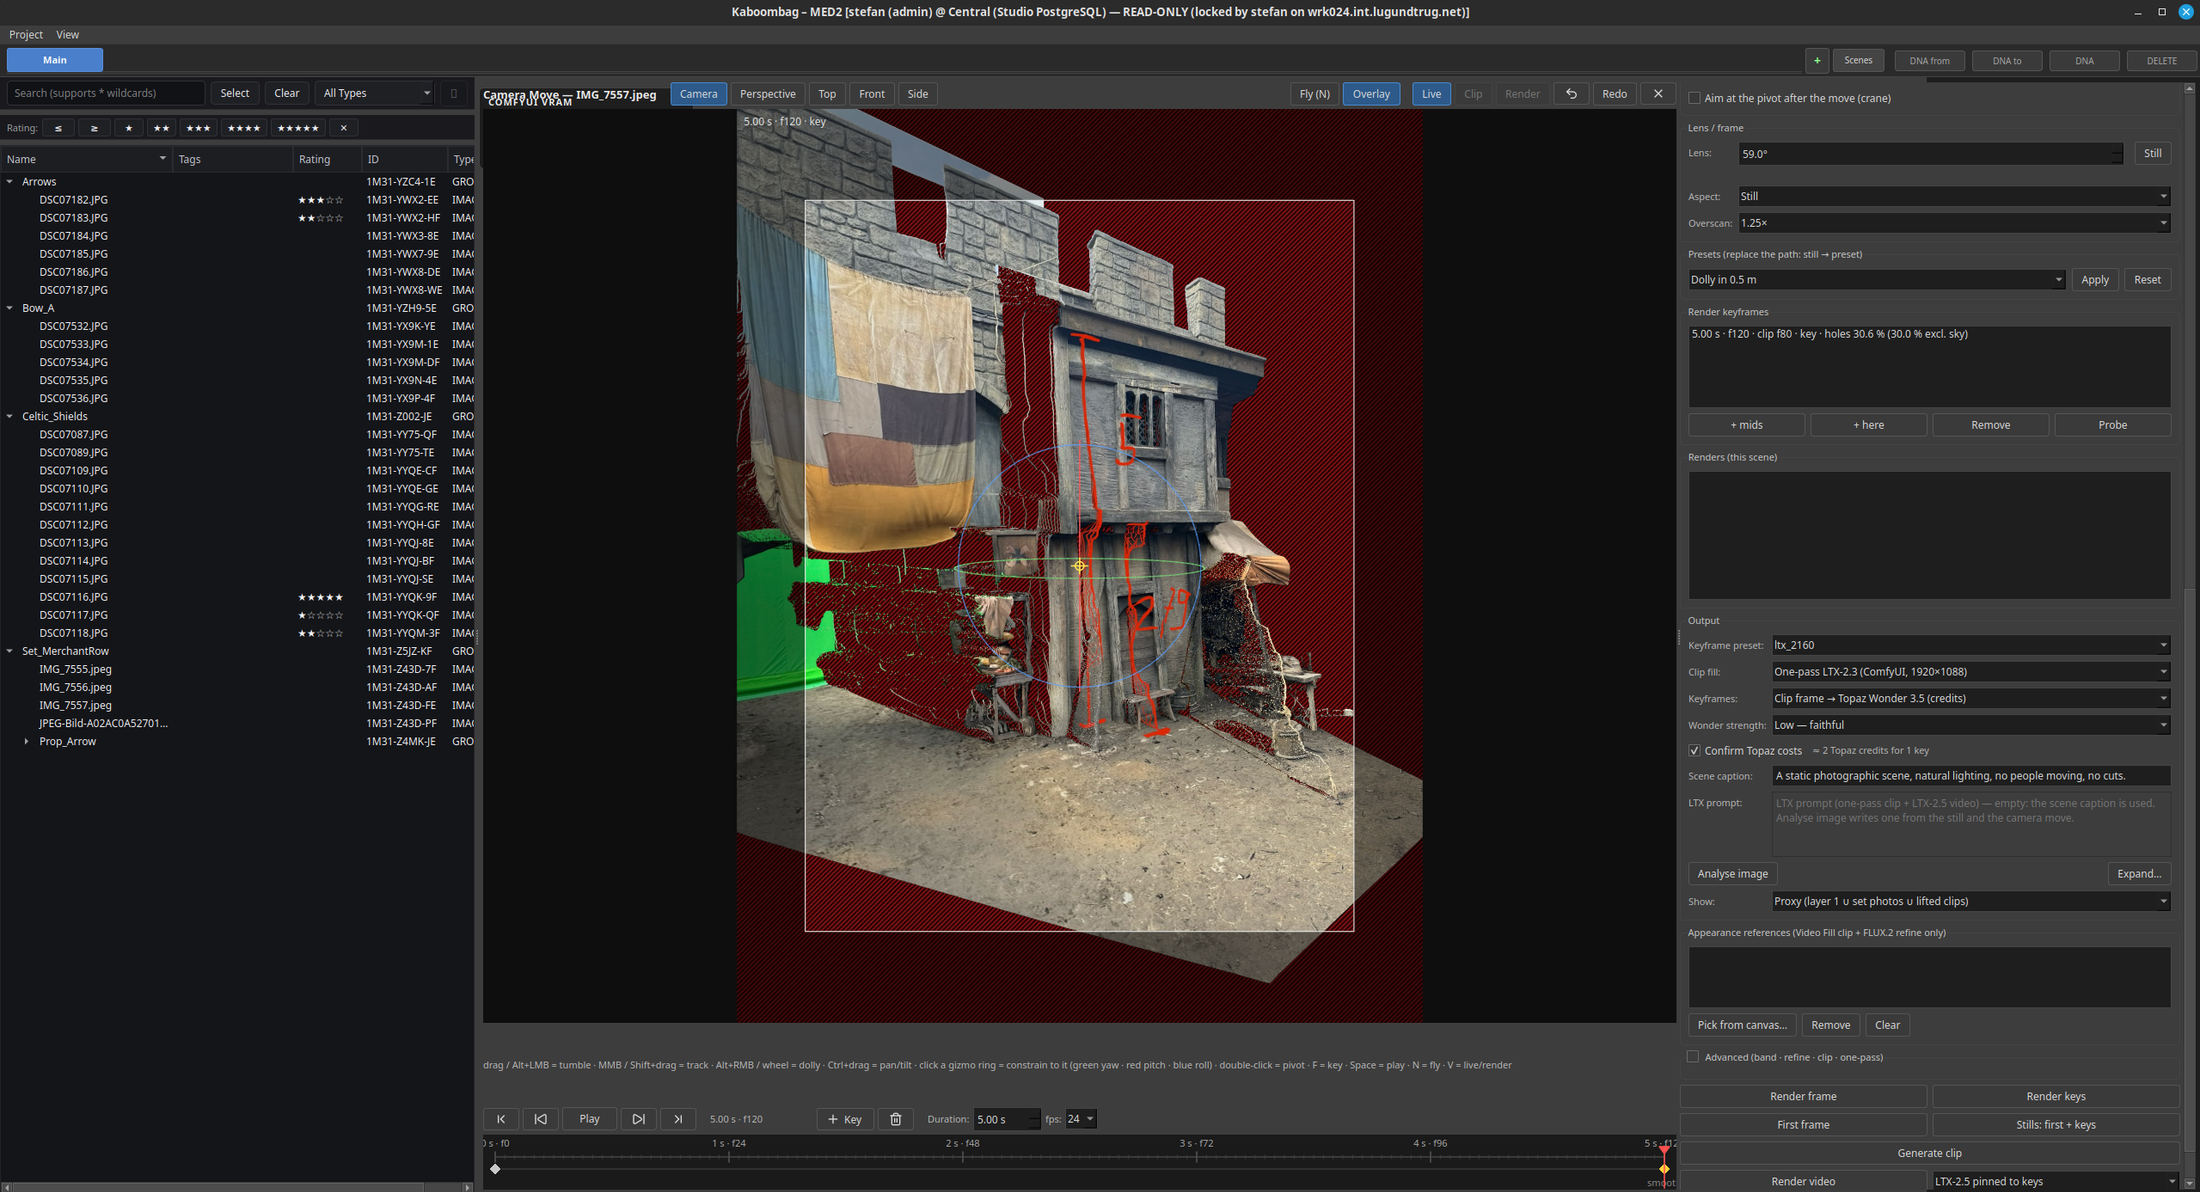Uncheck Confirm Topaz costs
The width and height of the screenshot is (2200, 1192).
tap(1694, 750)
